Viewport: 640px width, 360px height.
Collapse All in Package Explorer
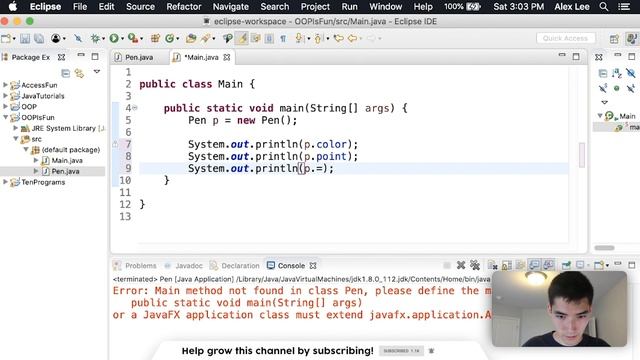pos(65,73)
